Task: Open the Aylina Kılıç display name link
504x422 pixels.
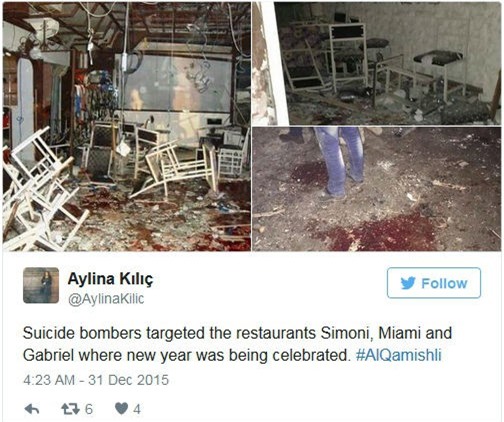Action: [110, 279]
